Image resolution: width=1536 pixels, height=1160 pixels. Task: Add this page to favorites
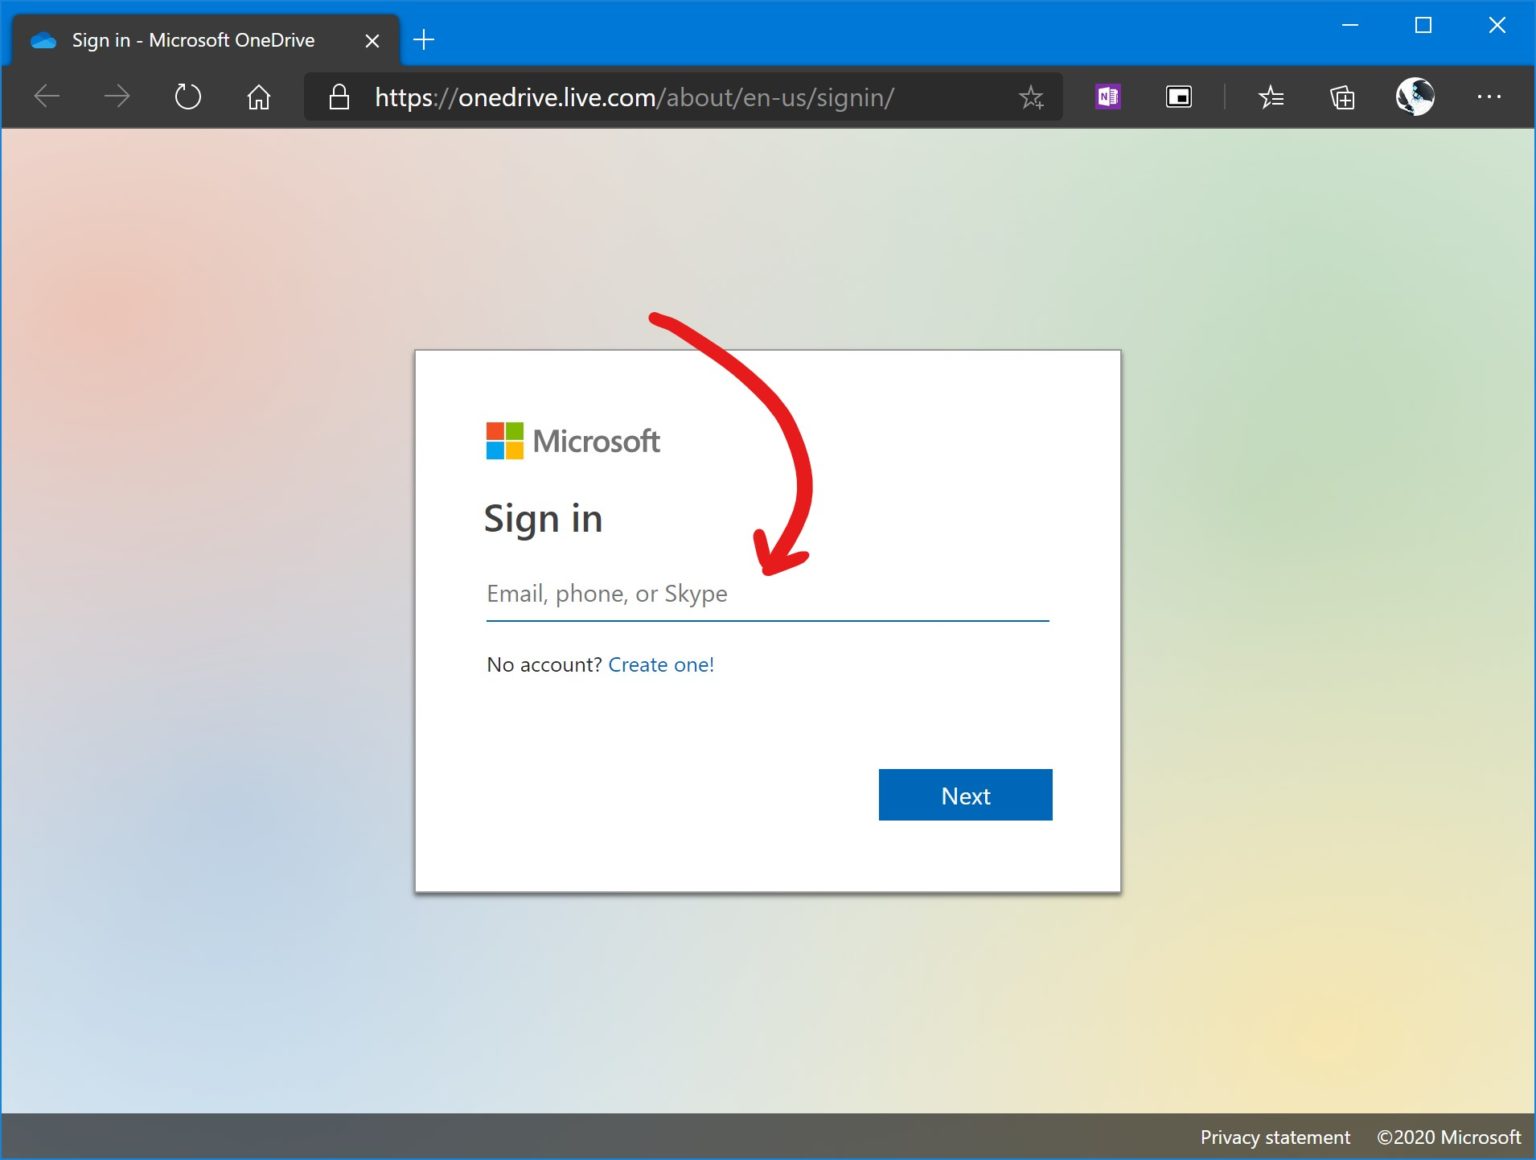pyautogui.click(x=1031, y=97)
